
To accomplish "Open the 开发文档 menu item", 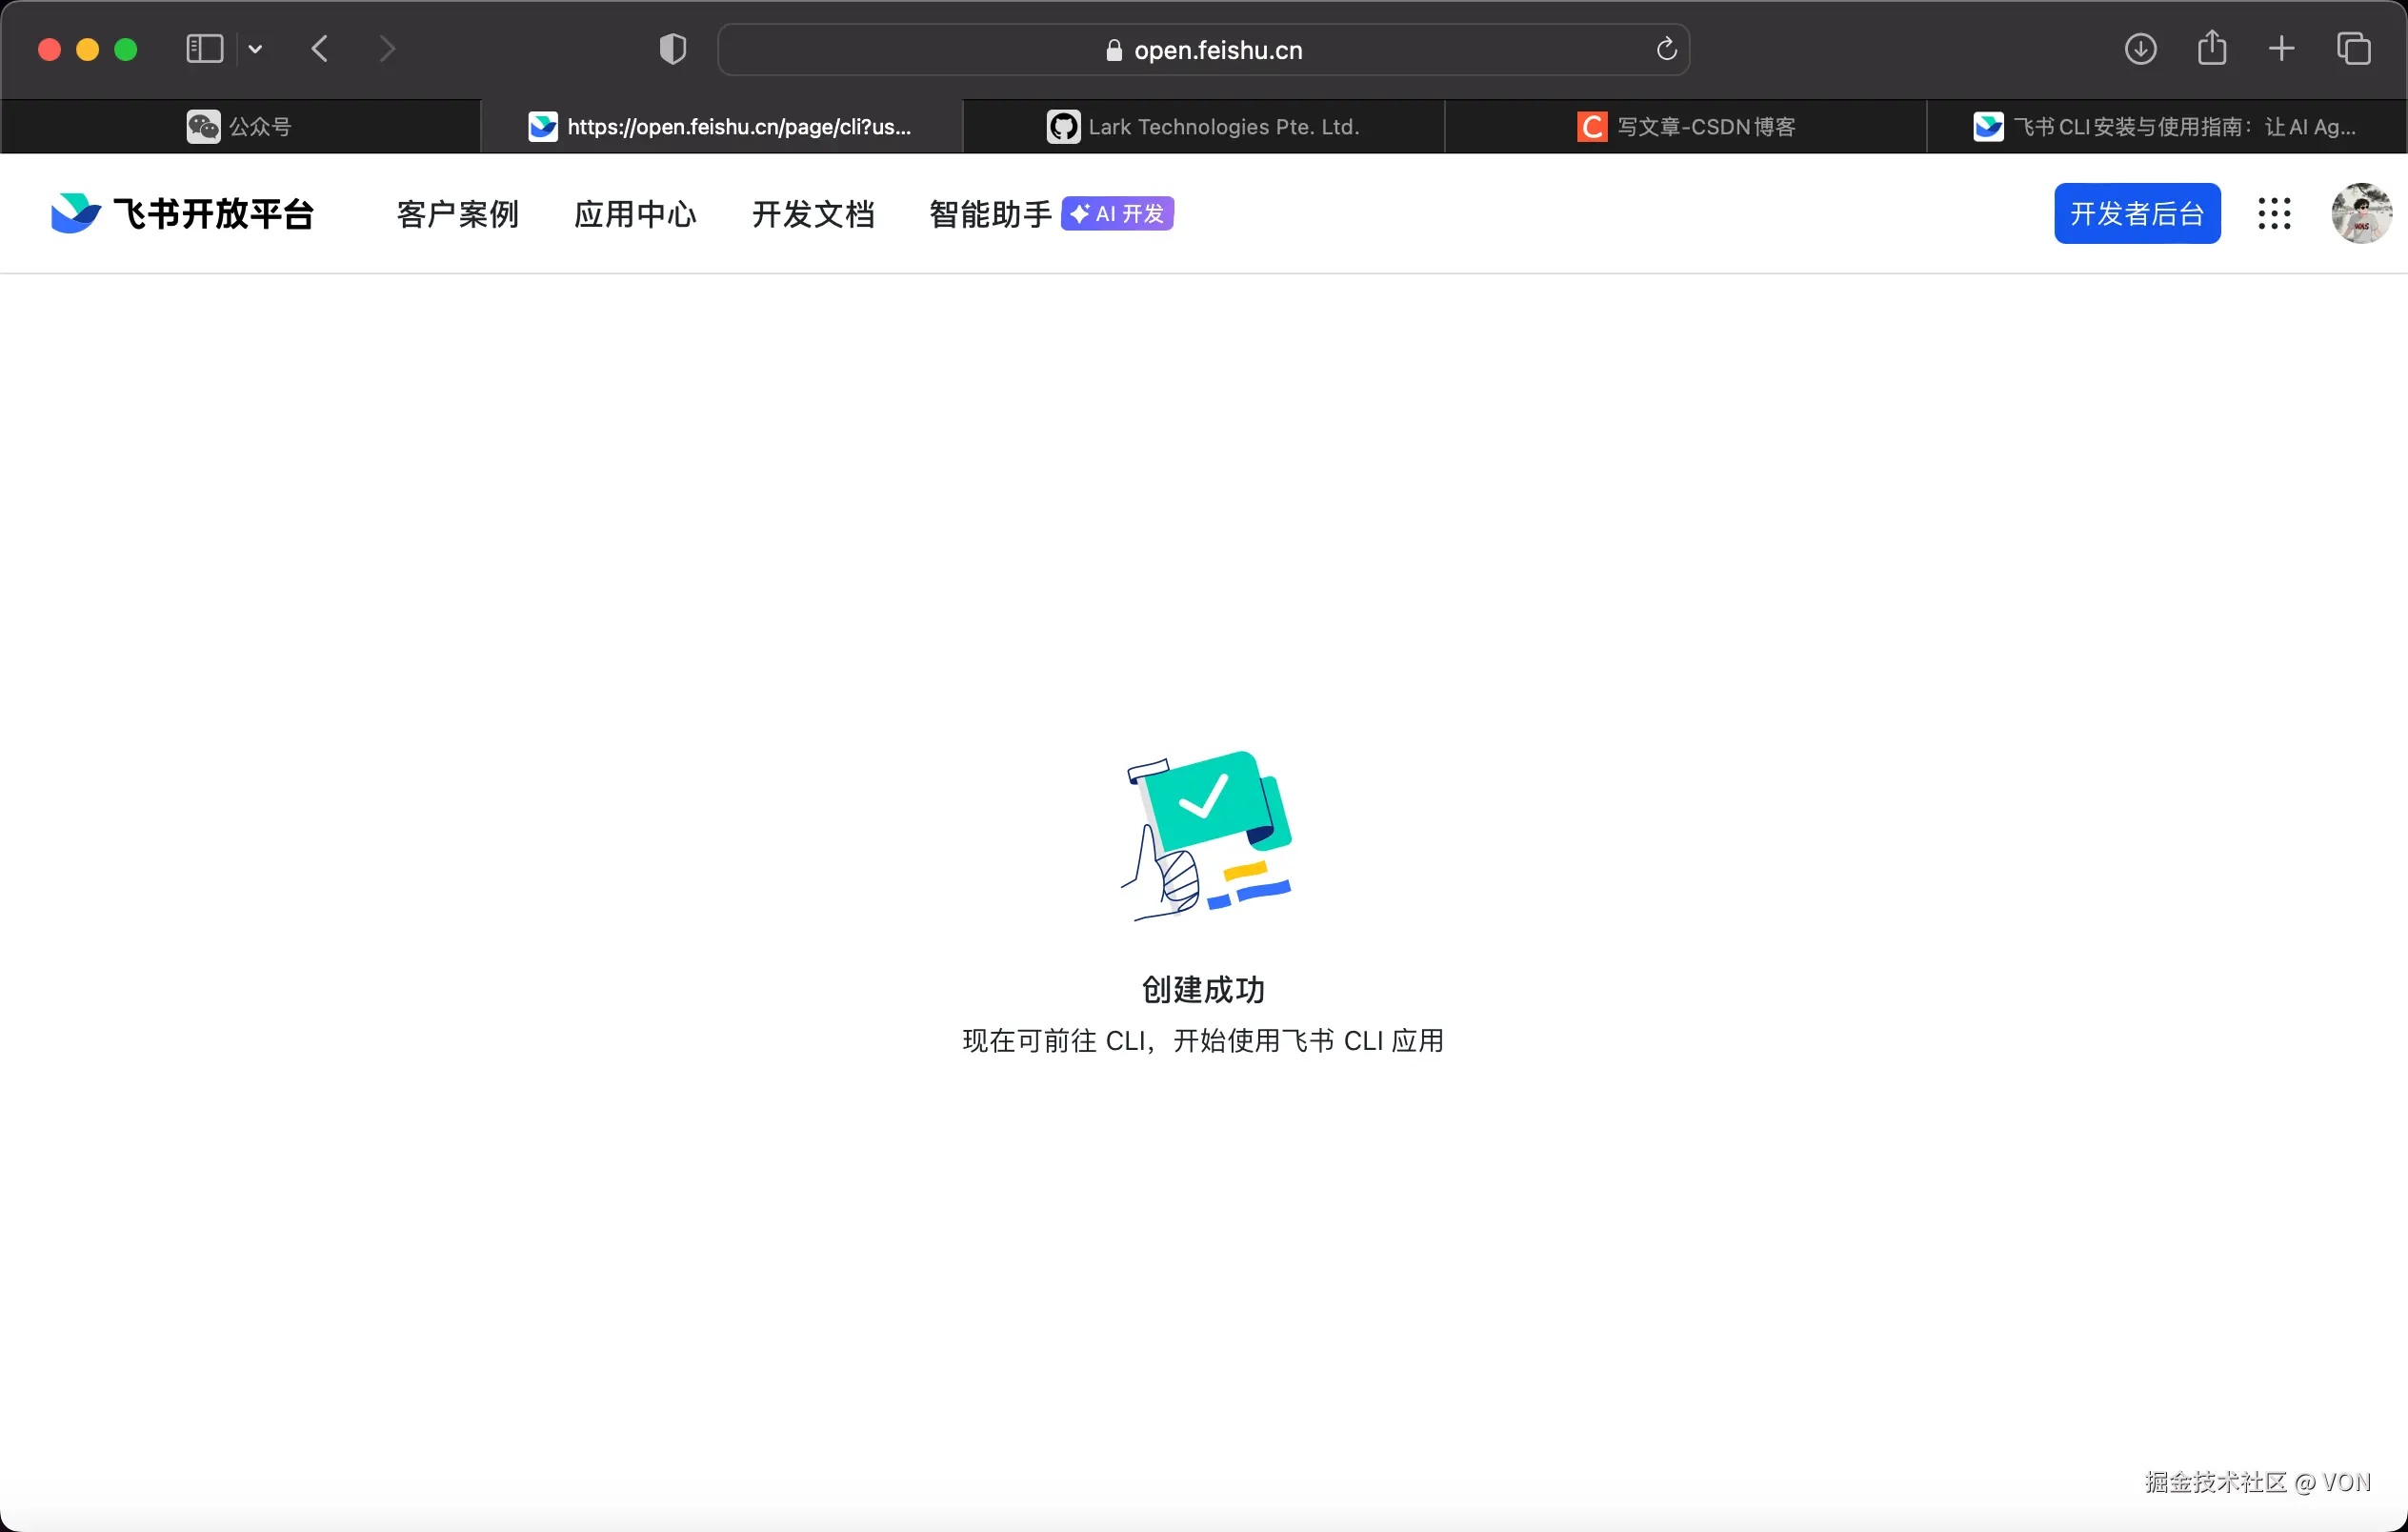I will pos(813,213).
